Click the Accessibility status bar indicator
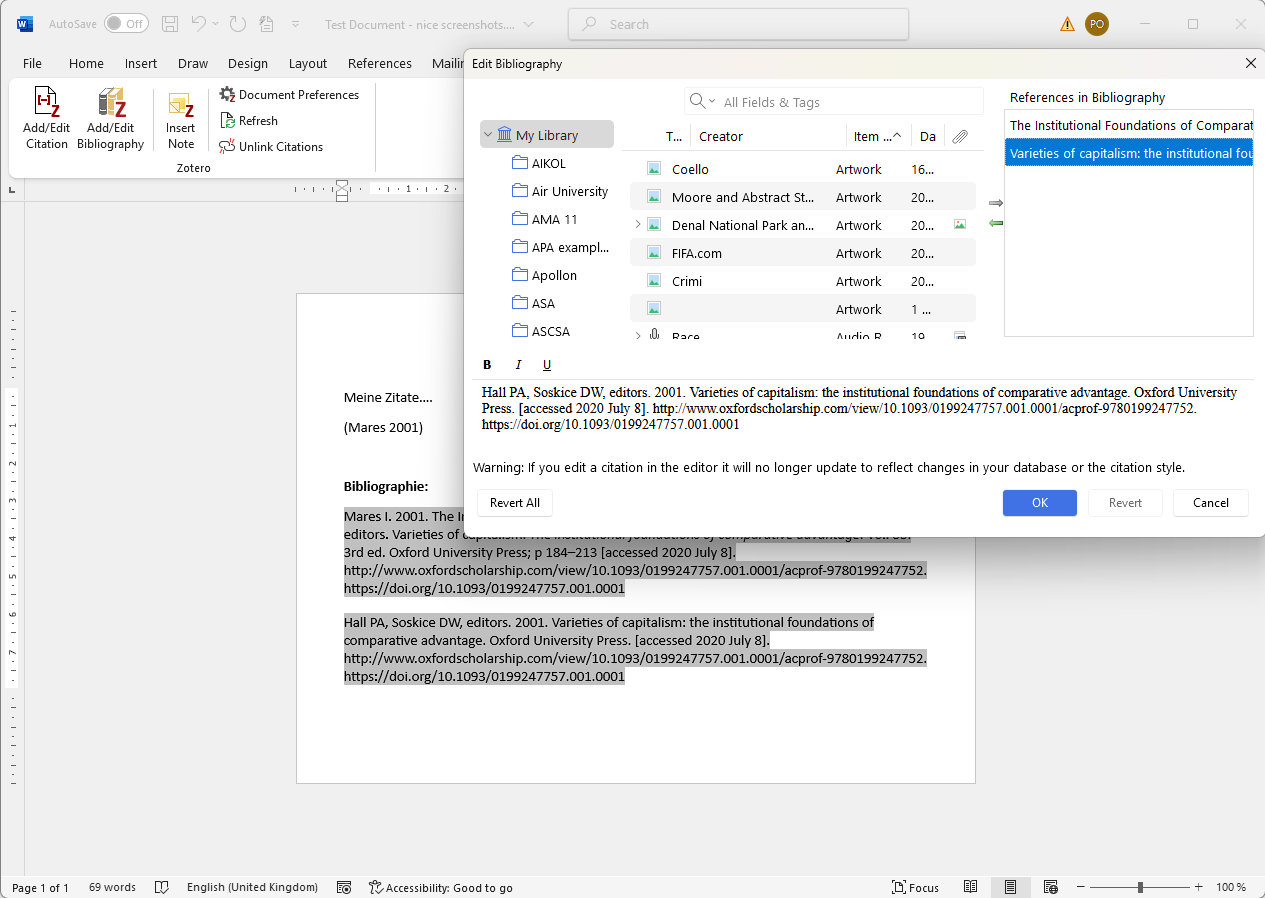The width and height of the screenshot is (1265, 898). (x=440, y=887)
